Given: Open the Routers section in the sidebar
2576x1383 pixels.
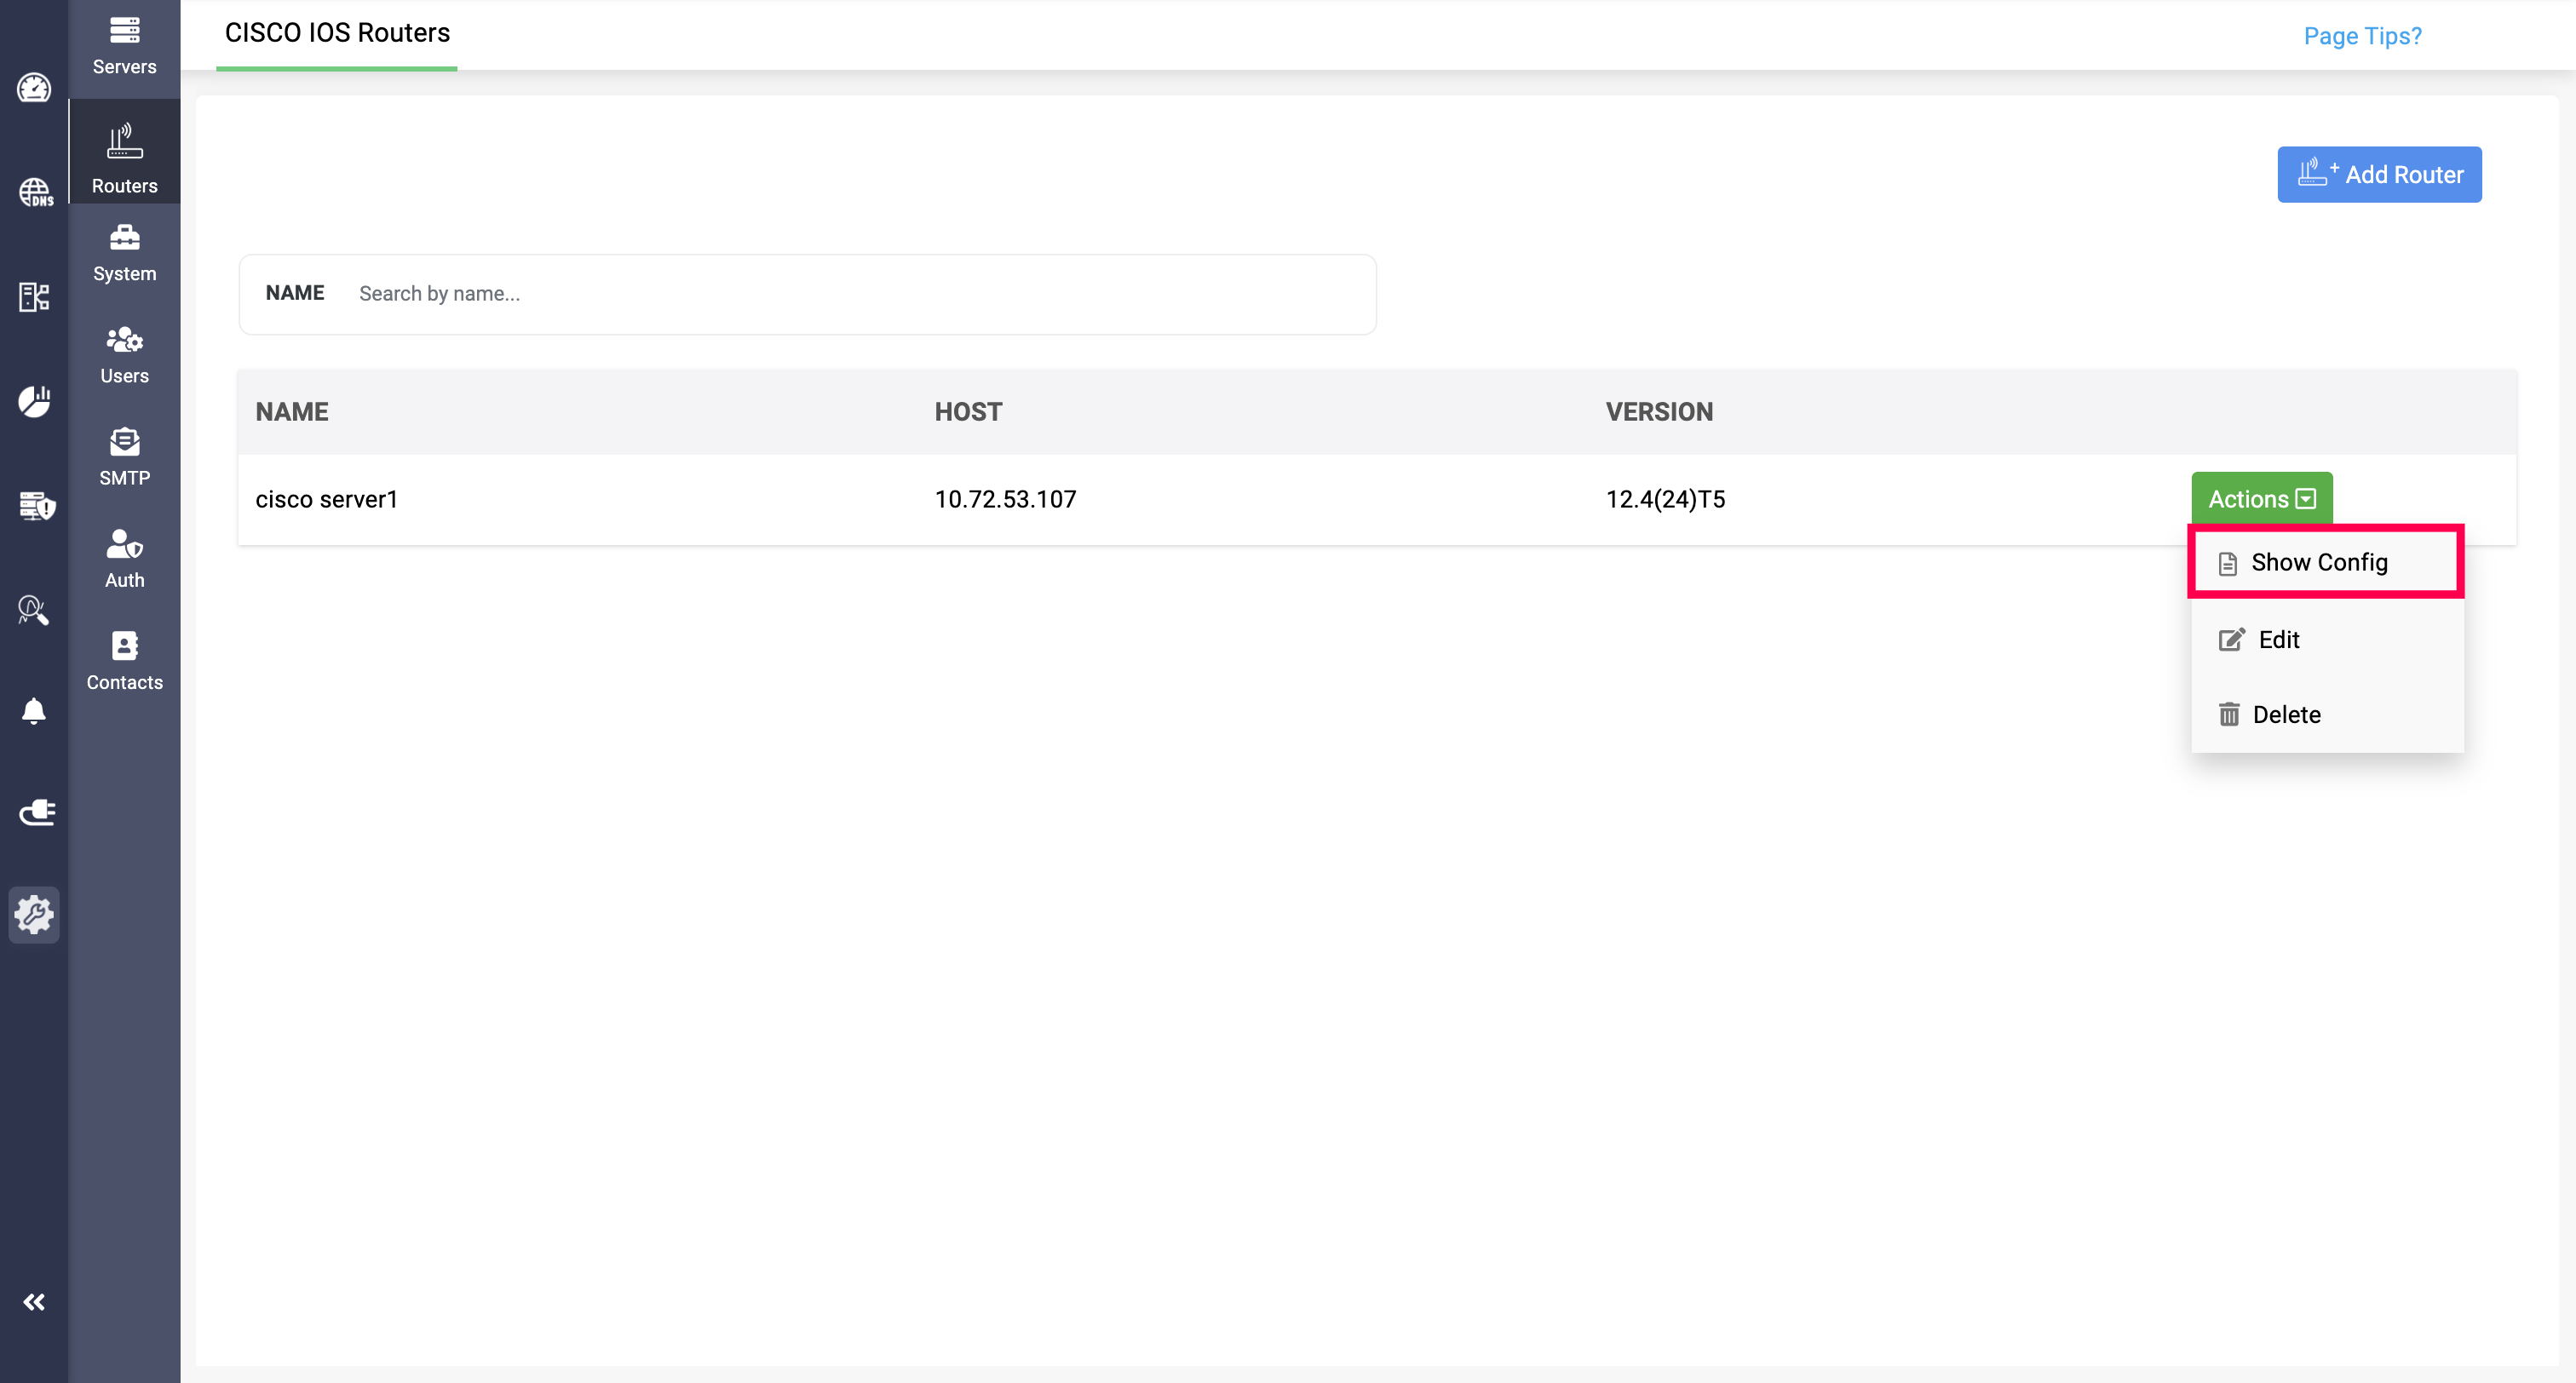Looking at the screenshot, I should [x=124, y=155].
